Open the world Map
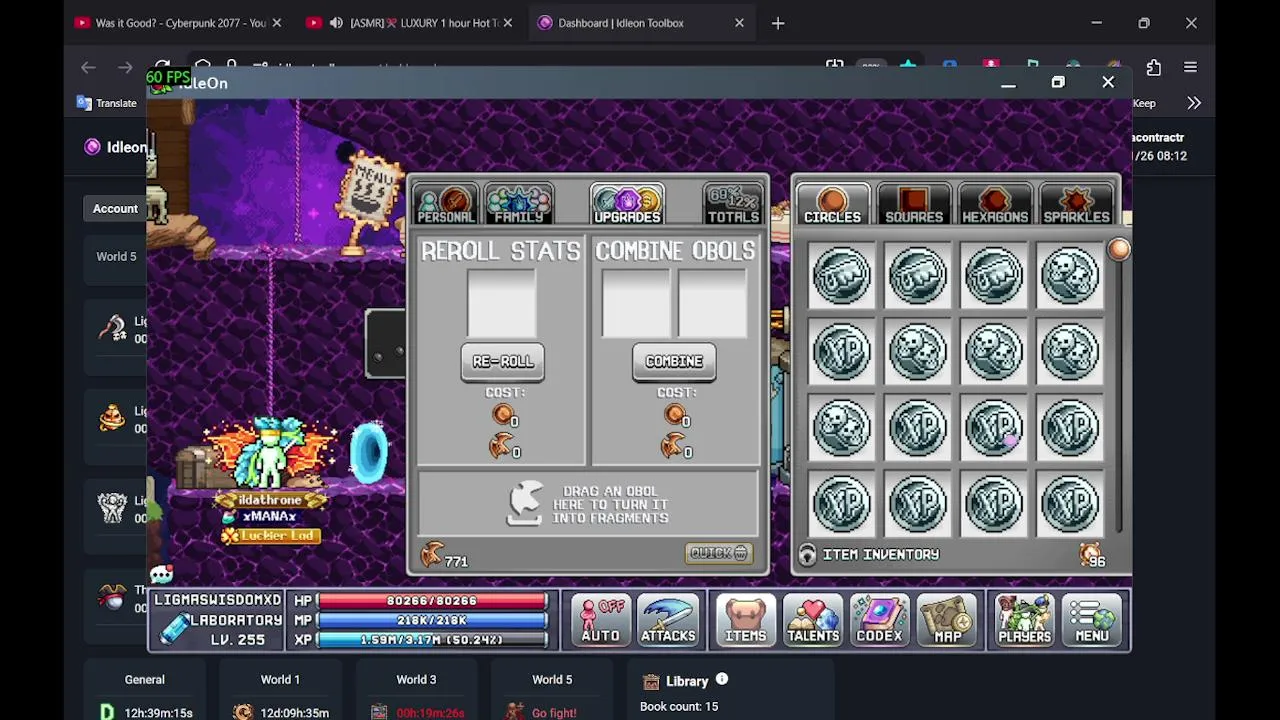Image resolution: width=1280 pixels, height=720 pixels. pos(947,619)
